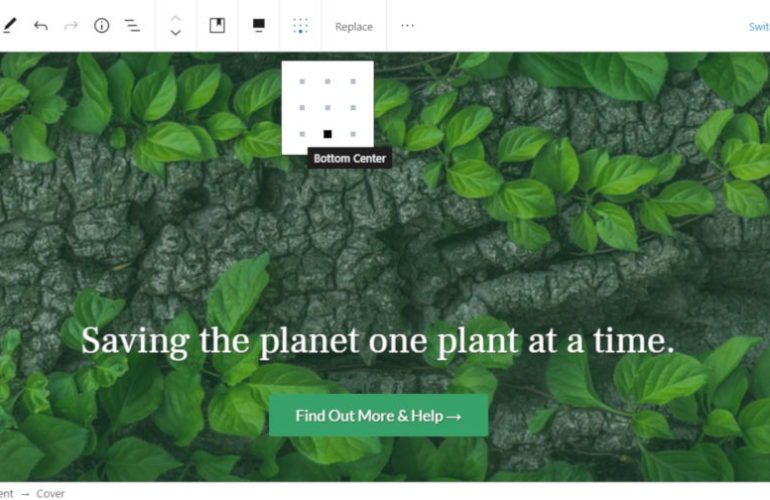Click the Replace media button
The width and height of the screenshot is (770, 500).
tap(353, 27)
